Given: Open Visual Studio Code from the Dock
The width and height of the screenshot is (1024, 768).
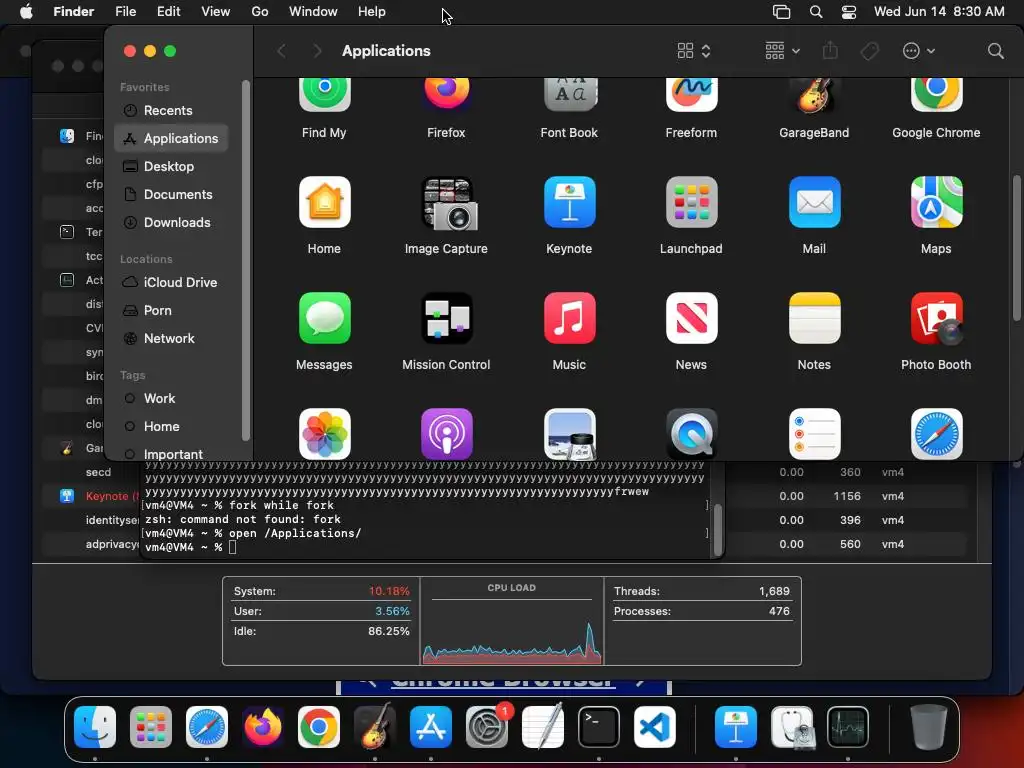Looking at the screenshot, I should tap(655, 727).
